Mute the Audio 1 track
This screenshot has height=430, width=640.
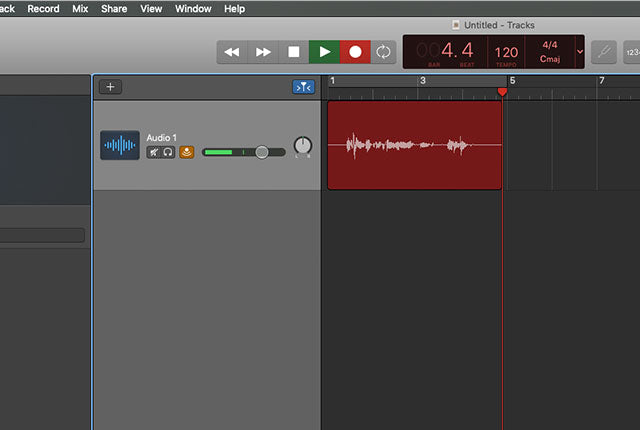click(x=154, y=152)
